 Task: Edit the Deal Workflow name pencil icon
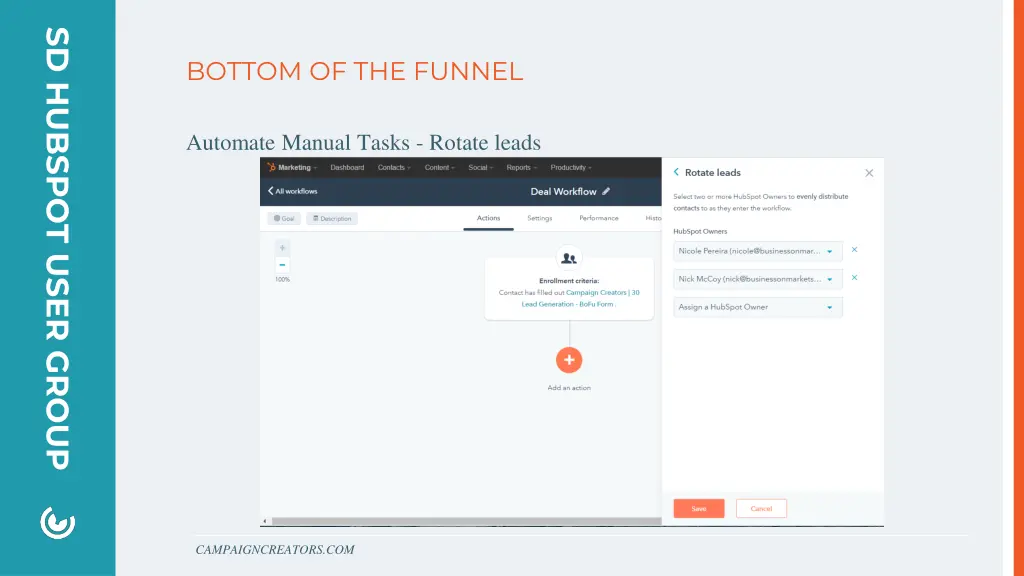tap(606, 191)
